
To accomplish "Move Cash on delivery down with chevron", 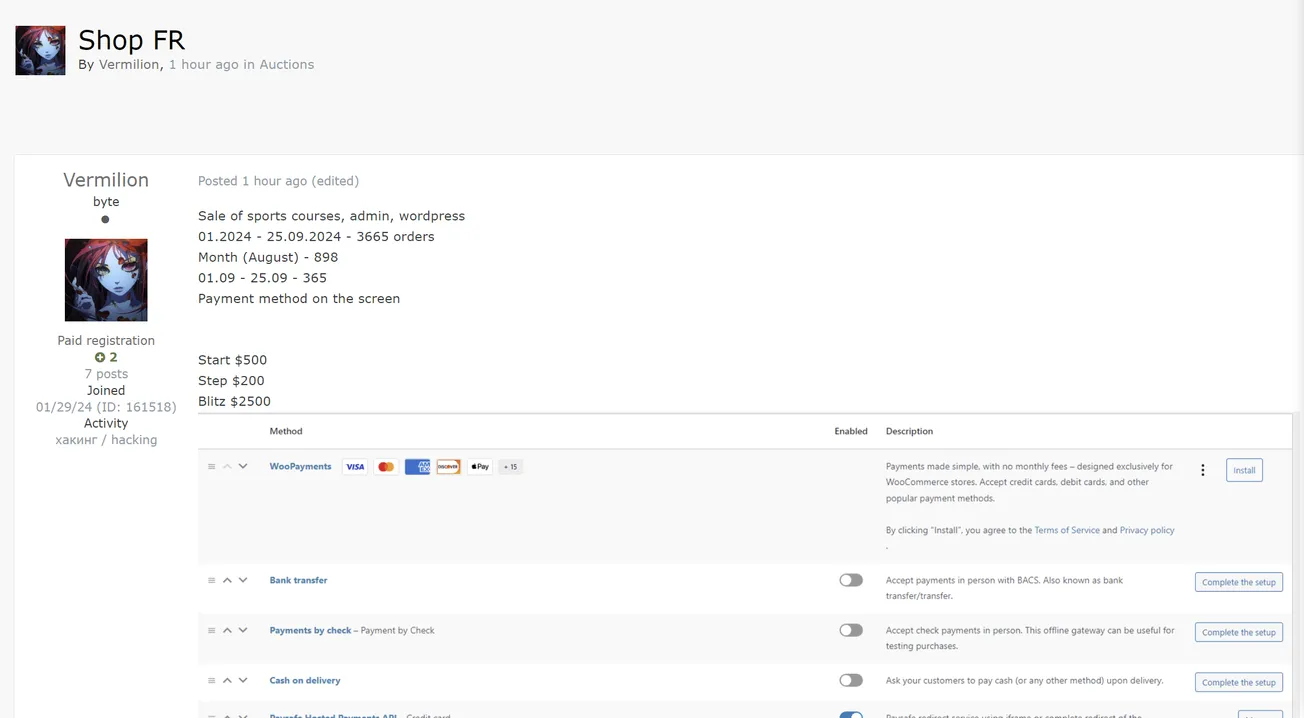I will click(x=243, y=680).
